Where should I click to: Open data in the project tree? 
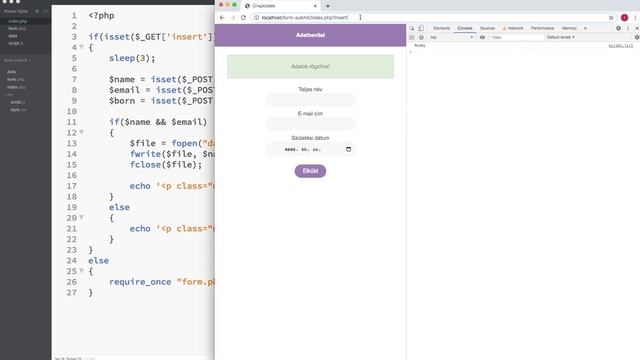11,72
